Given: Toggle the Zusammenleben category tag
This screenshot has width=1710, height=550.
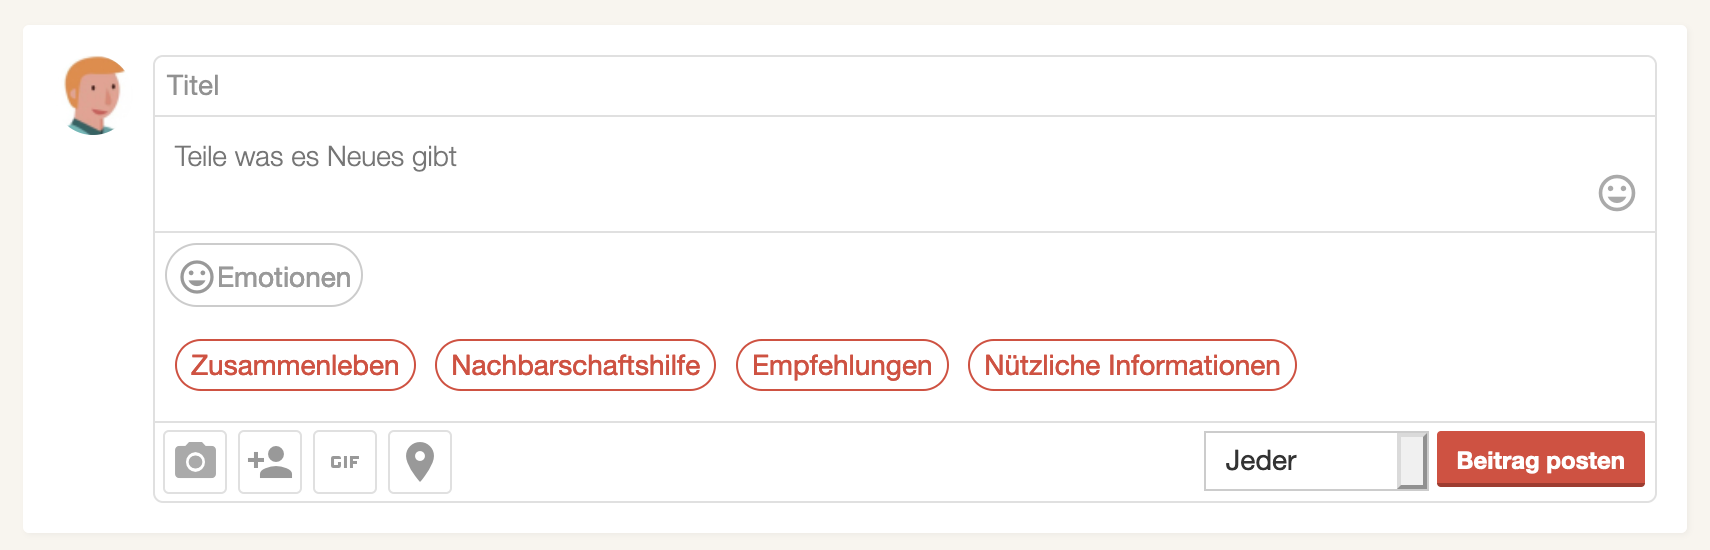Looking at the screenshot, I should click(x=295, y=365).
